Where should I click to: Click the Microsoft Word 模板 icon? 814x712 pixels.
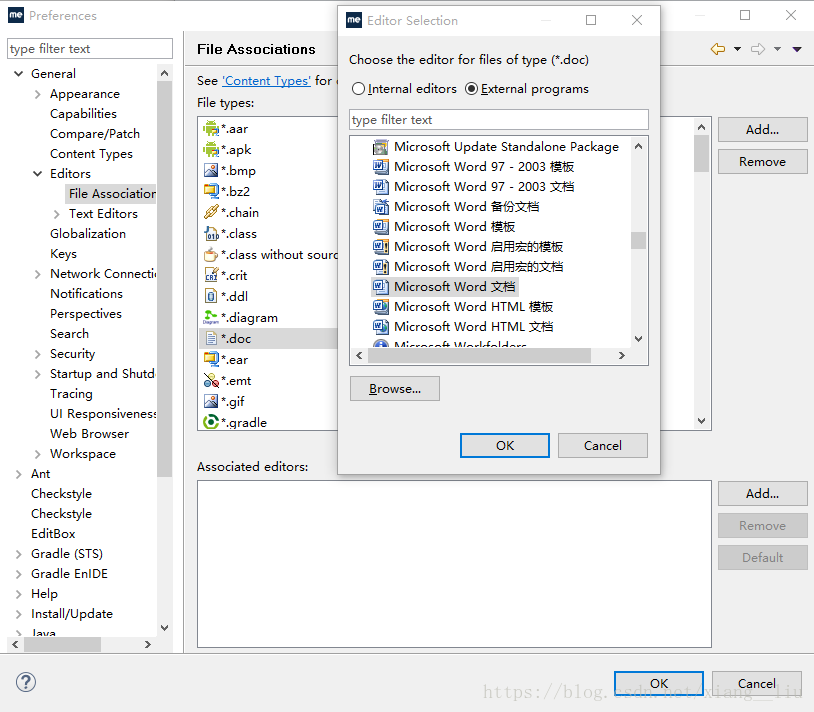(381, 226)
